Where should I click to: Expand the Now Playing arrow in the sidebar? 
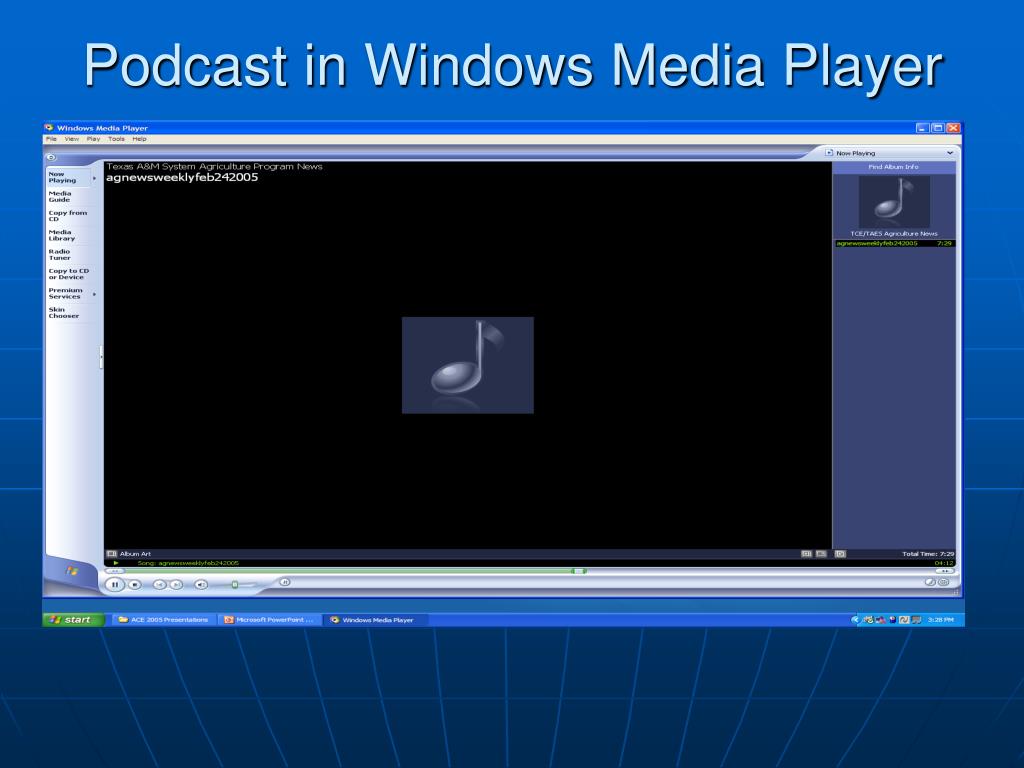95,178
